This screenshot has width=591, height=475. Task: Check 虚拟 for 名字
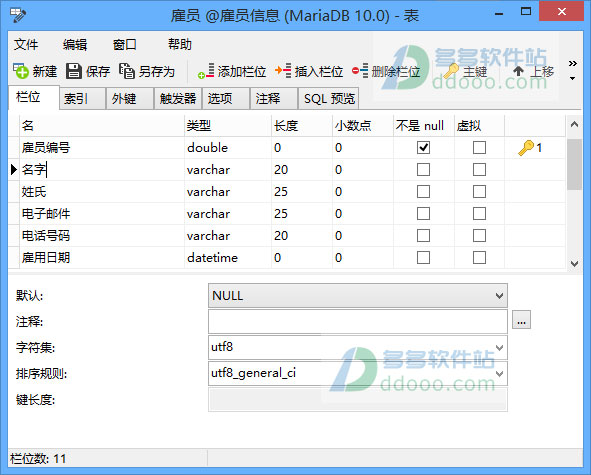479,170
